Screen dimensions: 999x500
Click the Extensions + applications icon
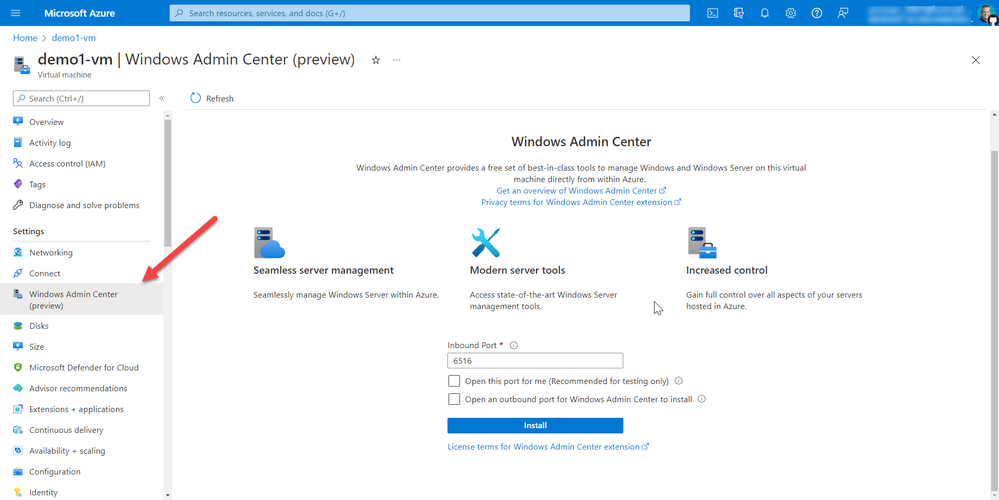(x=18, y=409)
